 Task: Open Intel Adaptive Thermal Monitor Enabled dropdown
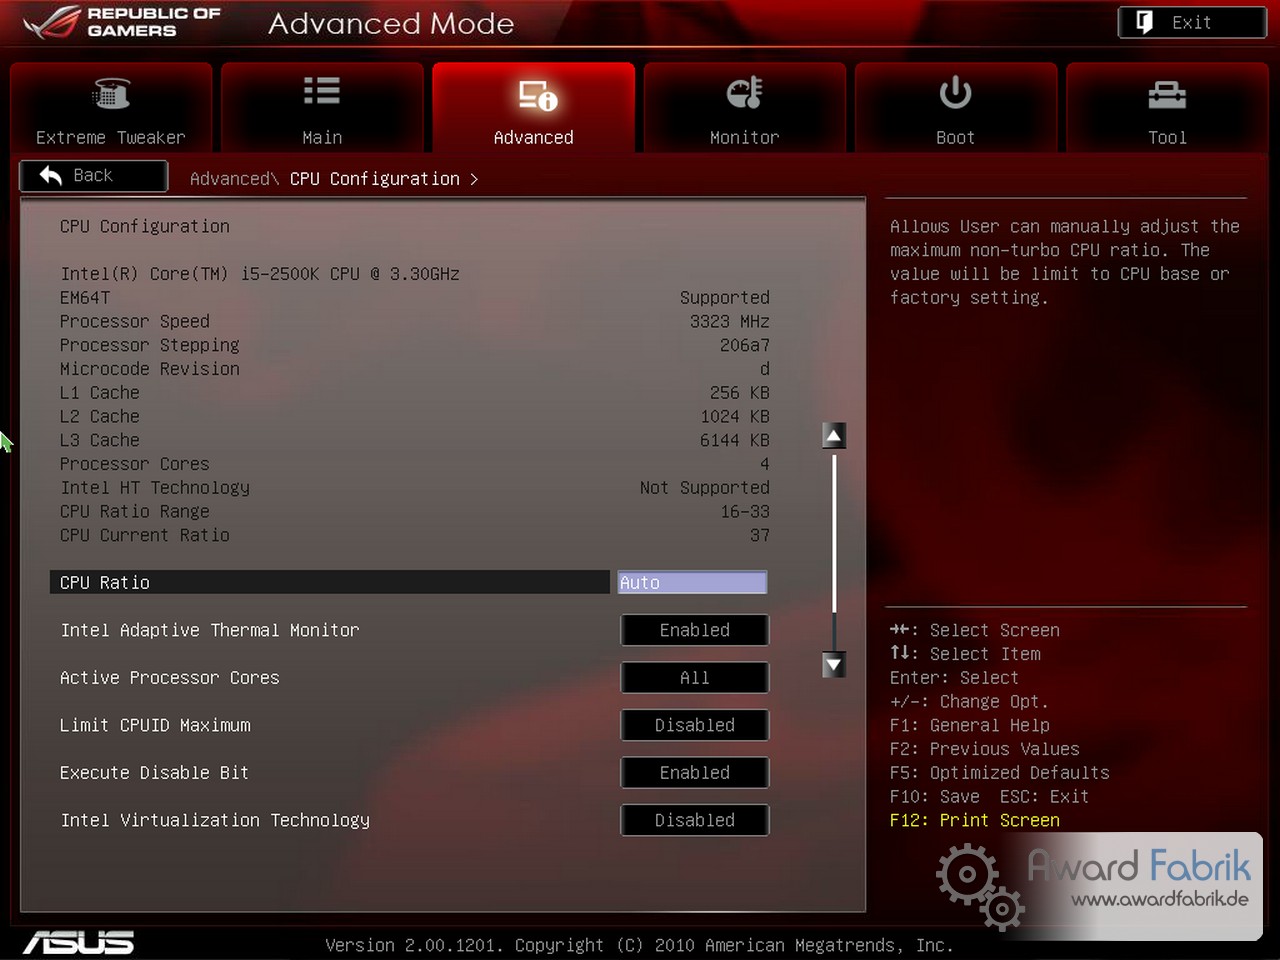695,630
